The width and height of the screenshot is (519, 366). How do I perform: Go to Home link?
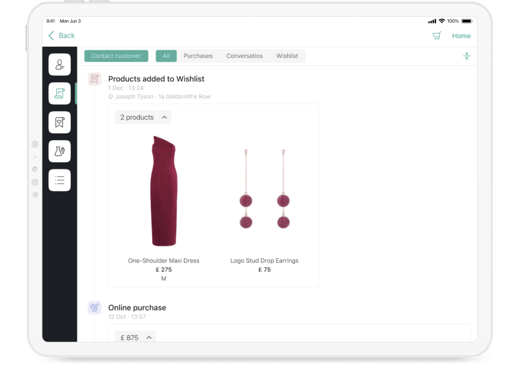click(461, 36)
